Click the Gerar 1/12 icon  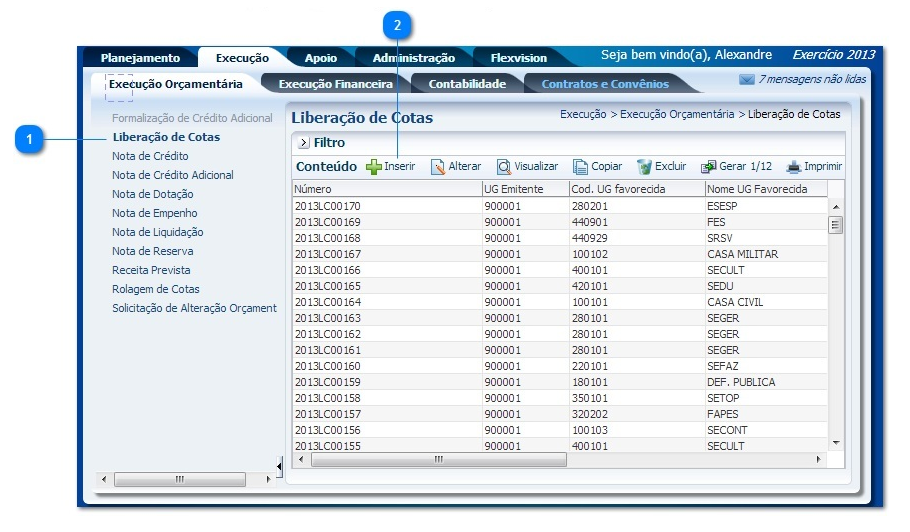click(x=708, y=167)
